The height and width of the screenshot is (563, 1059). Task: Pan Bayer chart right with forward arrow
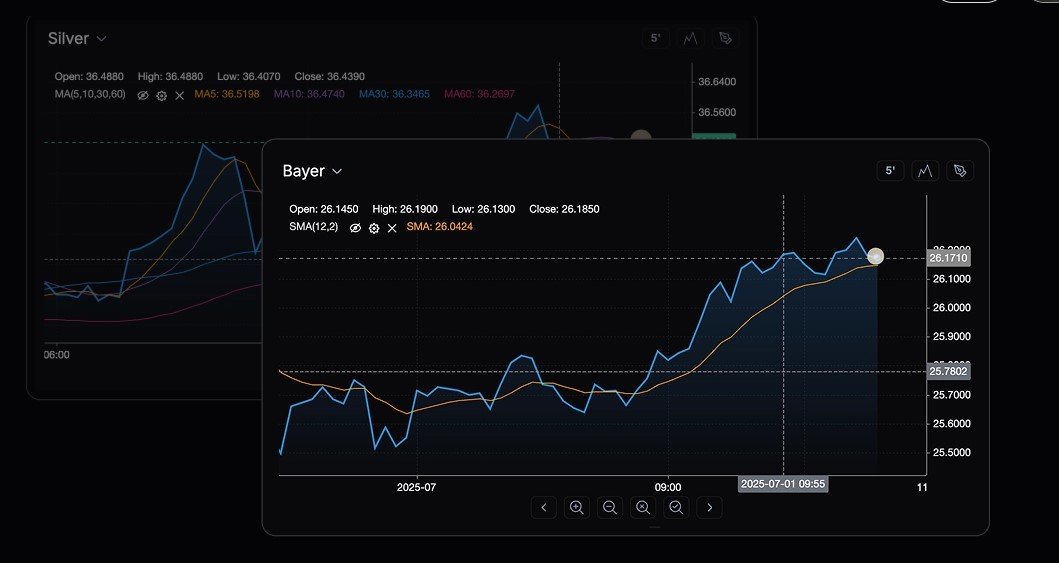tap(709, 508)
